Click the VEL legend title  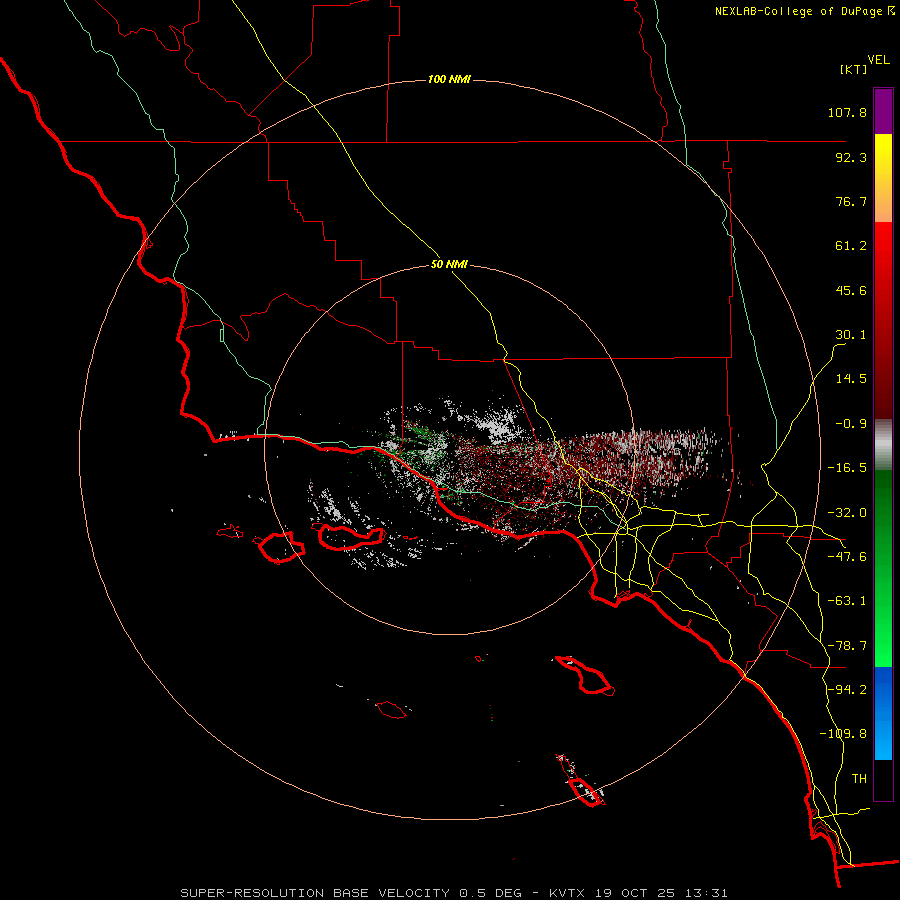(878, 59)
